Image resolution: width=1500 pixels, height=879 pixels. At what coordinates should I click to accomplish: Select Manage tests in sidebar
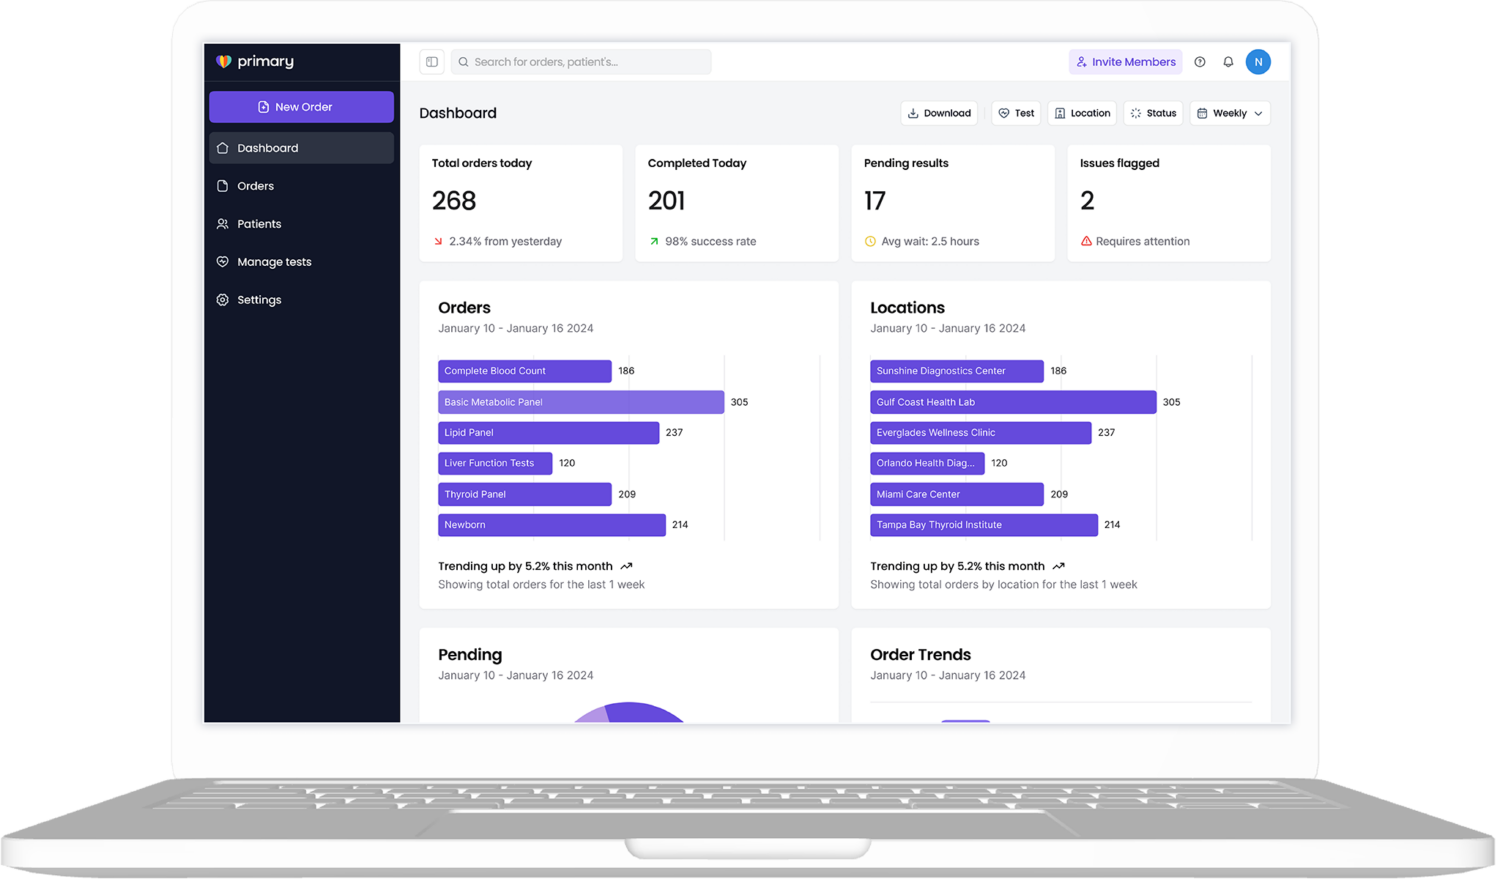point(274,262)
